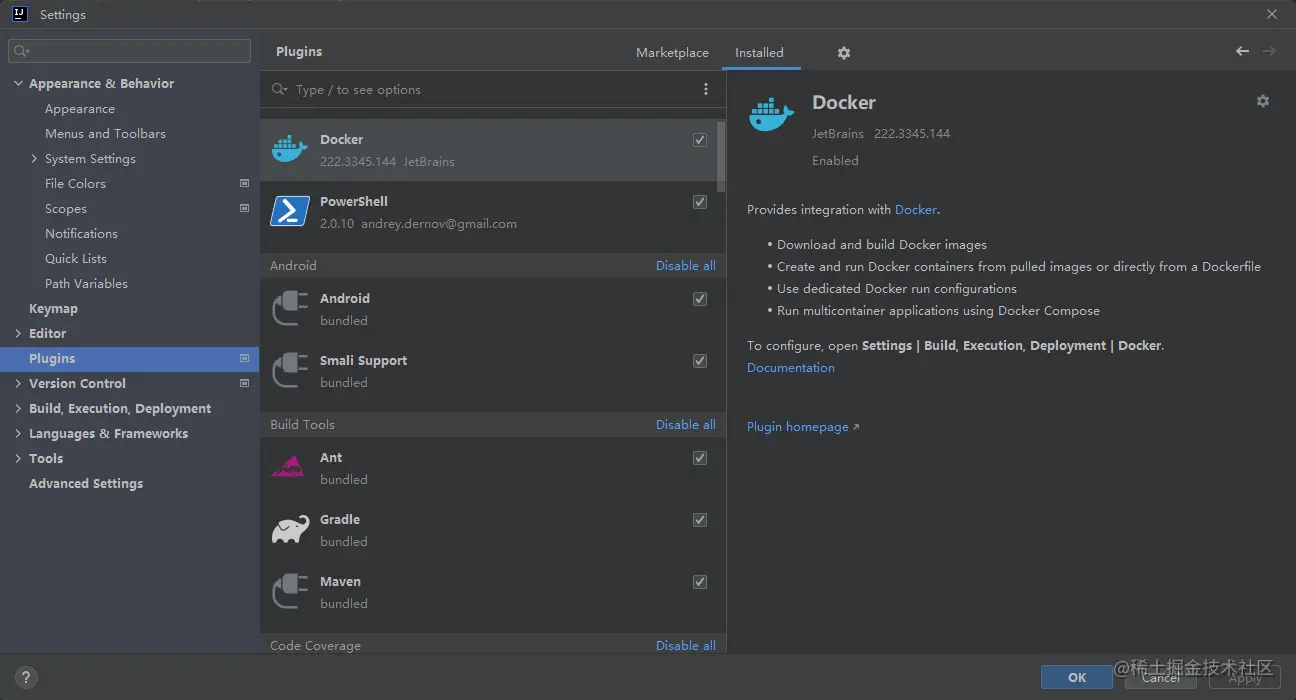This screenshot has height=700, width=1296.
Task: Open the Docker detail gear options
Action: (x=1263, y=101)
